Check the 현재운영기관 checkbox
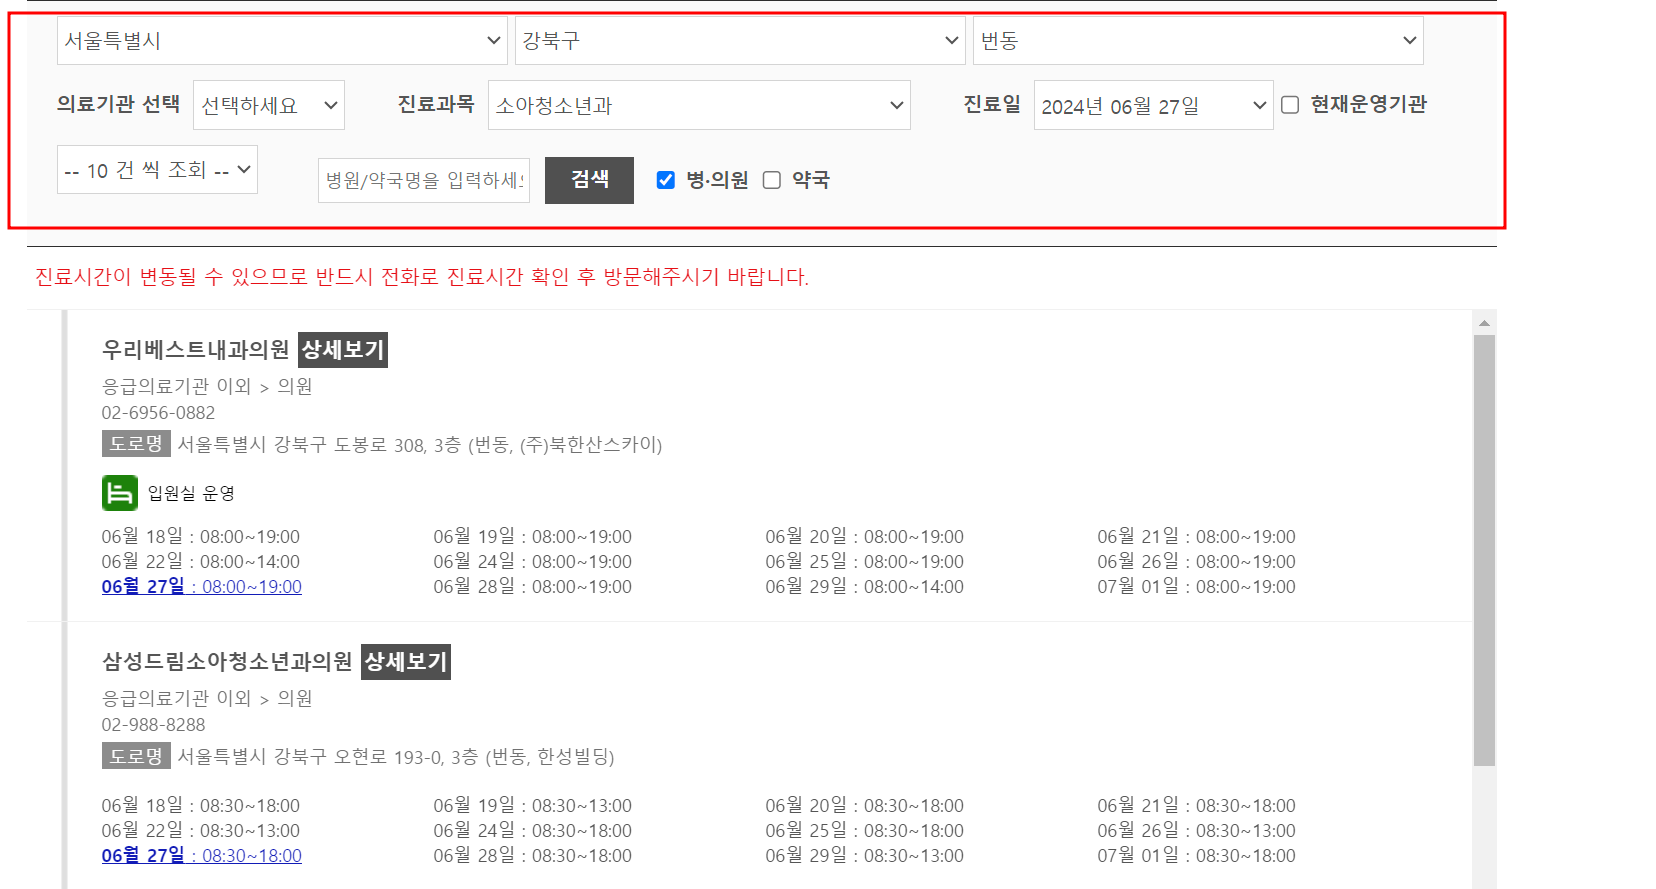The image size is (1656, 889). (x=1290, y=105)
